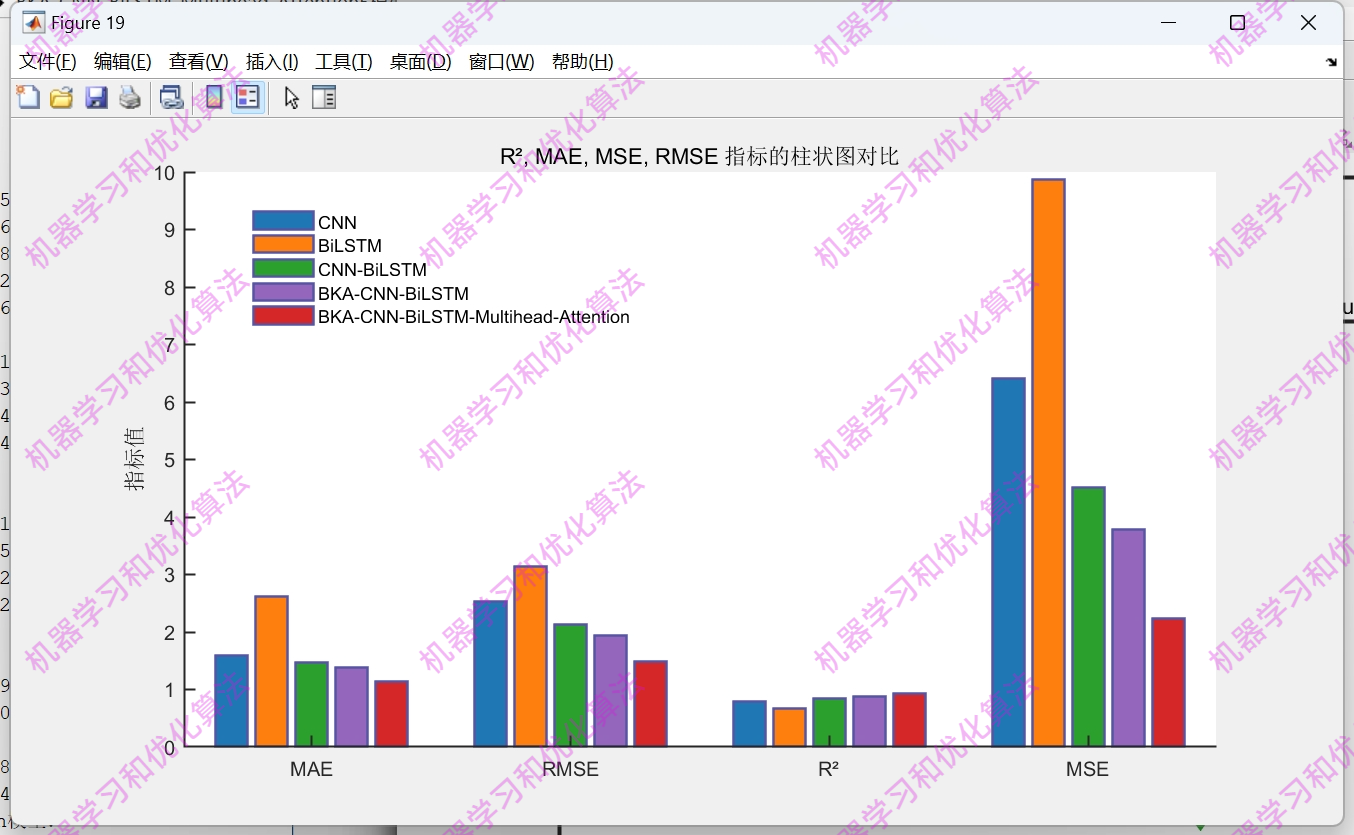
Task: Select the blue CNN bar in RMSE group
Action: click(x=490, y=674)
